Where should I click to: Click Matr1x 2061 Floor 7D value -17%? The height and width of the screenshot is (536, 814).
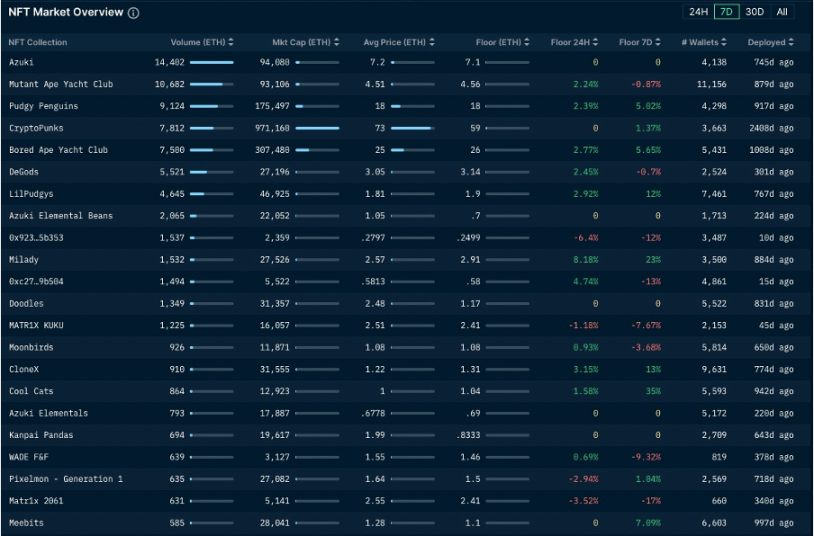click(650, 501)
